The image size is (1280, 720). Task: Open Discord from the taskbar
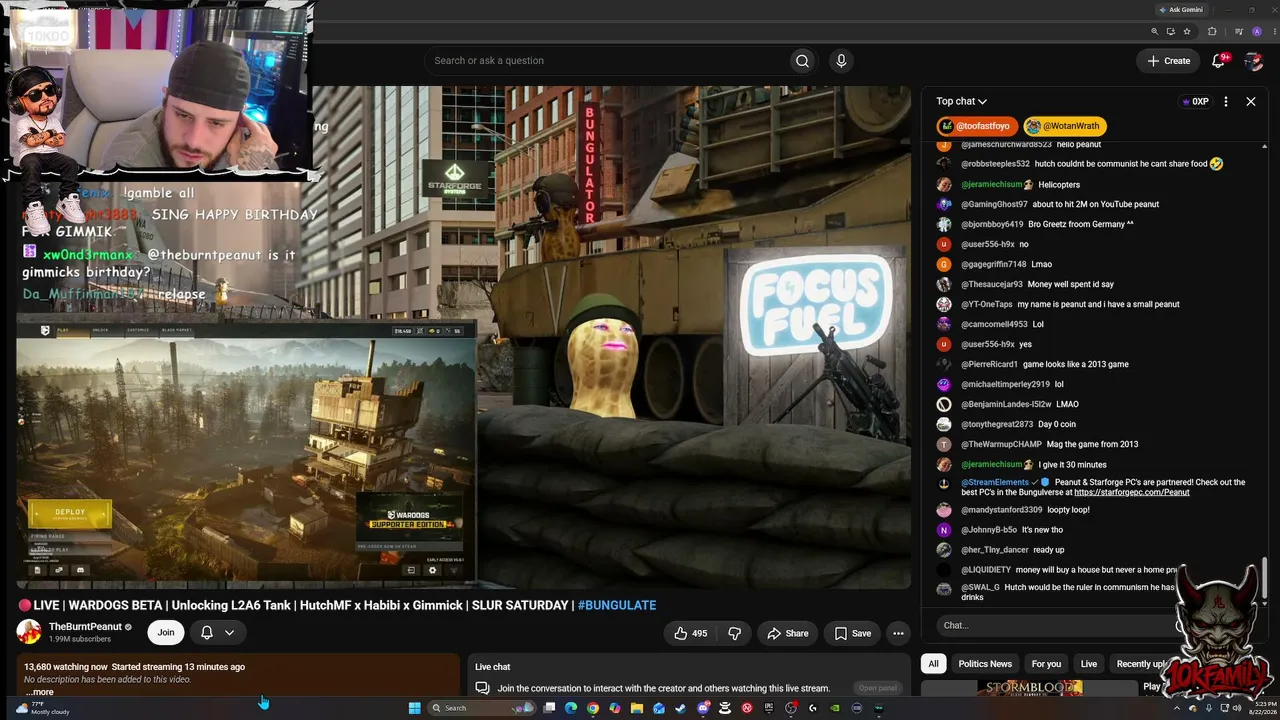(x=703, y=708)
